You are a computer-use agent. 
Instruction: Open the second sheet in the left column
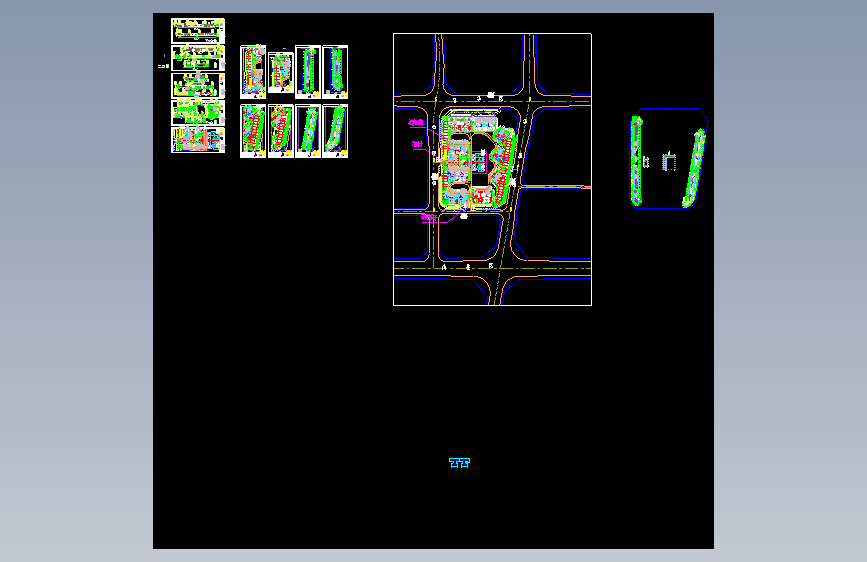(x=198, y=58)
